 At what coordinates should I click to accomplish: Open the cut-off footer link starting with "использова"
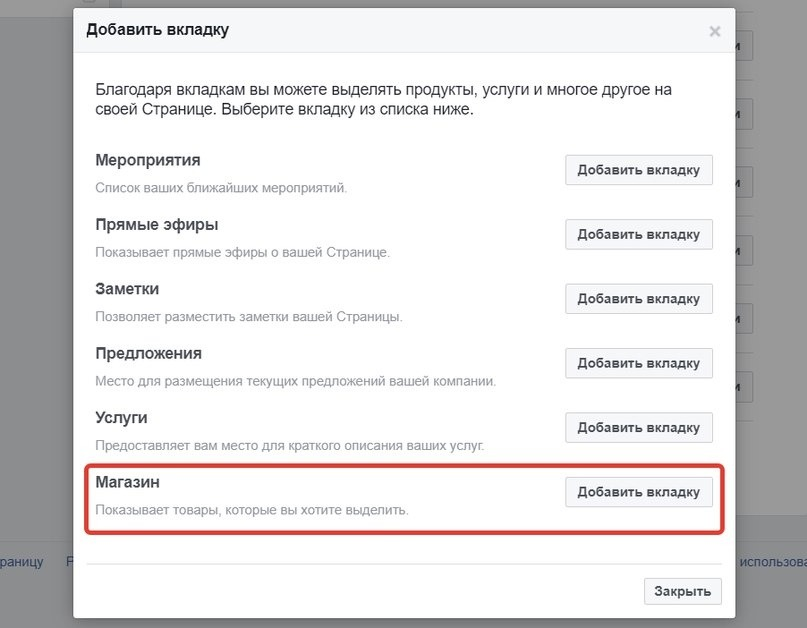pyautogui.click(x=772, y=562)
